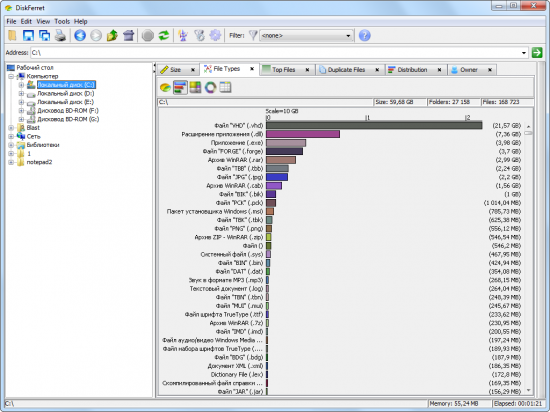Click the printer toolbar icon
The image size is (550, 412).
60,35
